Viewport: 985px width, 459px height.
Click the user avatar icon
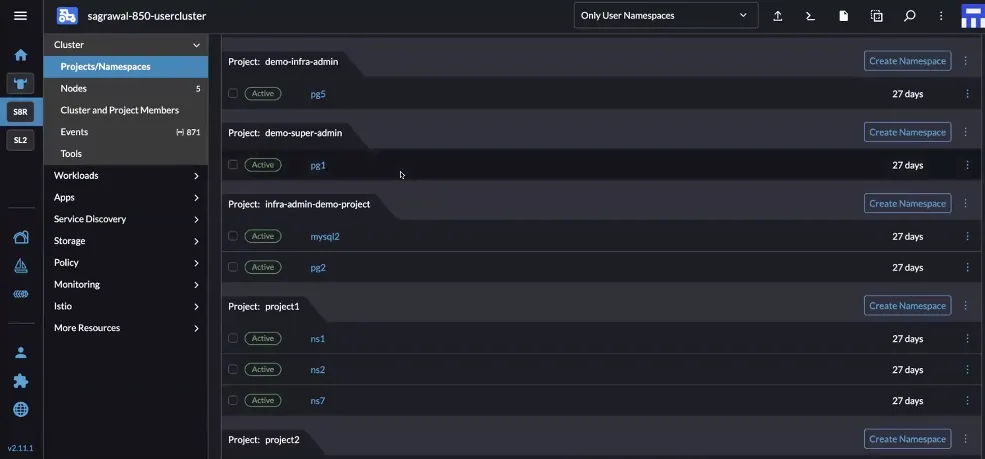[973, 16]
